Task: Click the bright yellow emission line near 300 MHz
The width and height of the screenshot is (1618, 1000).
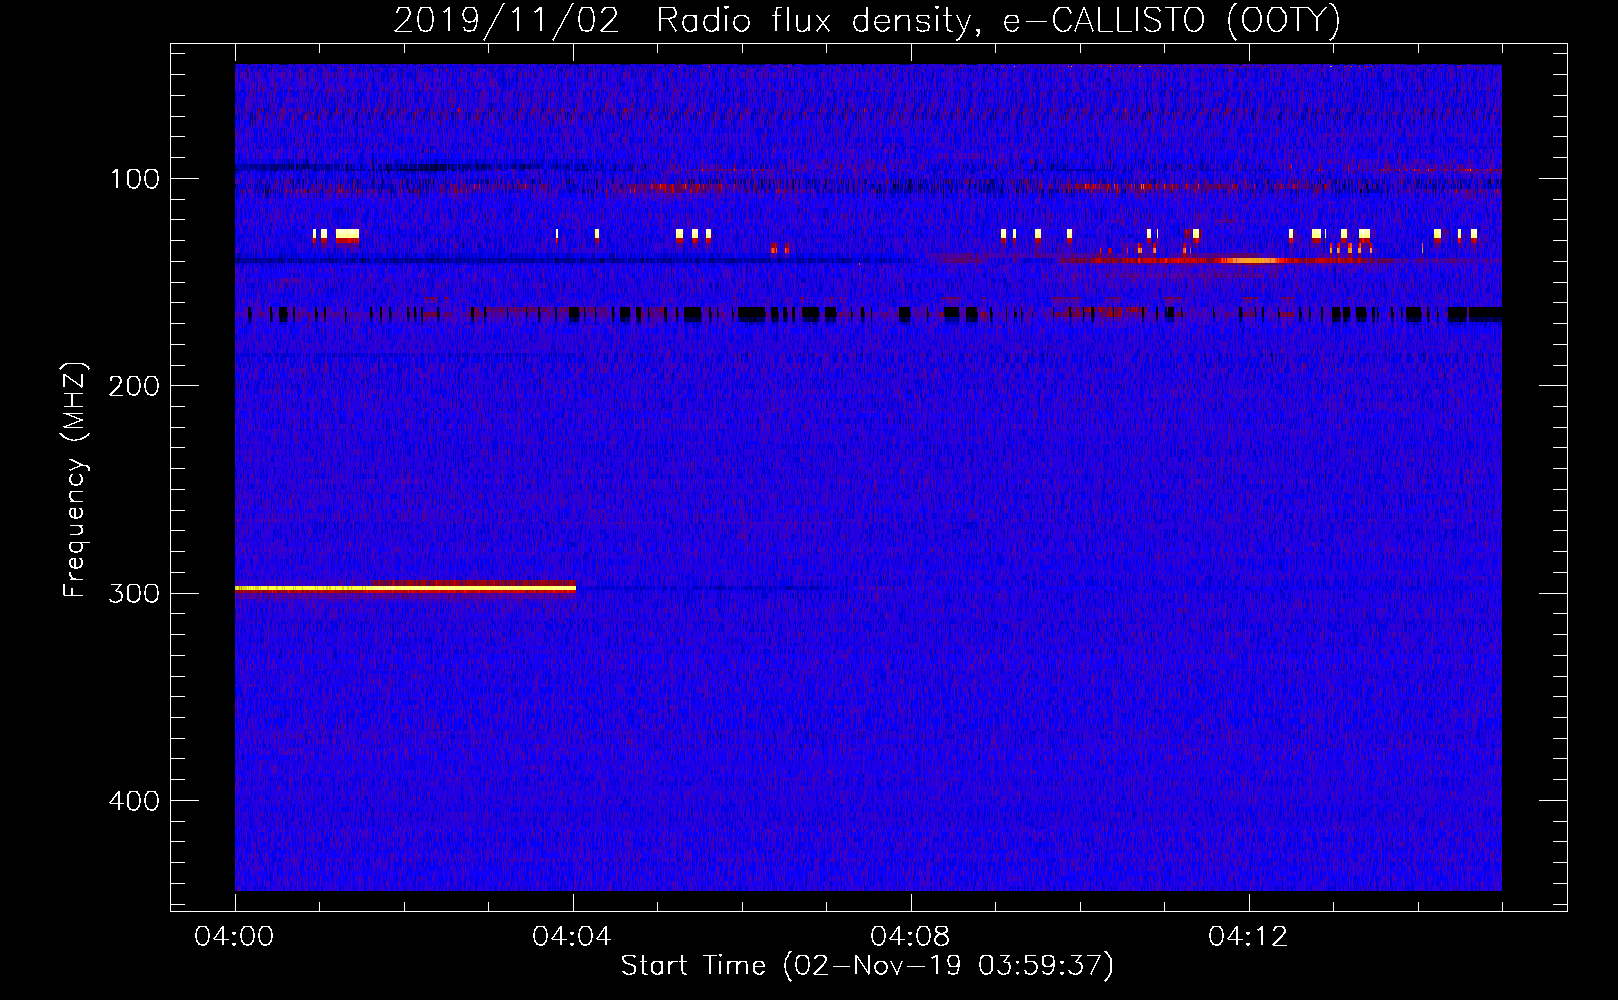Action: coord(405,588)
